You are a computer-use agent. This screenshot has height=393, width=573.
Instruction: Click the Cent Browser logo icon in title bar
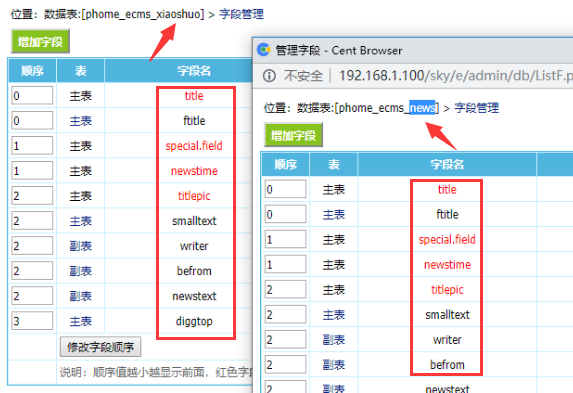point(263,50)
